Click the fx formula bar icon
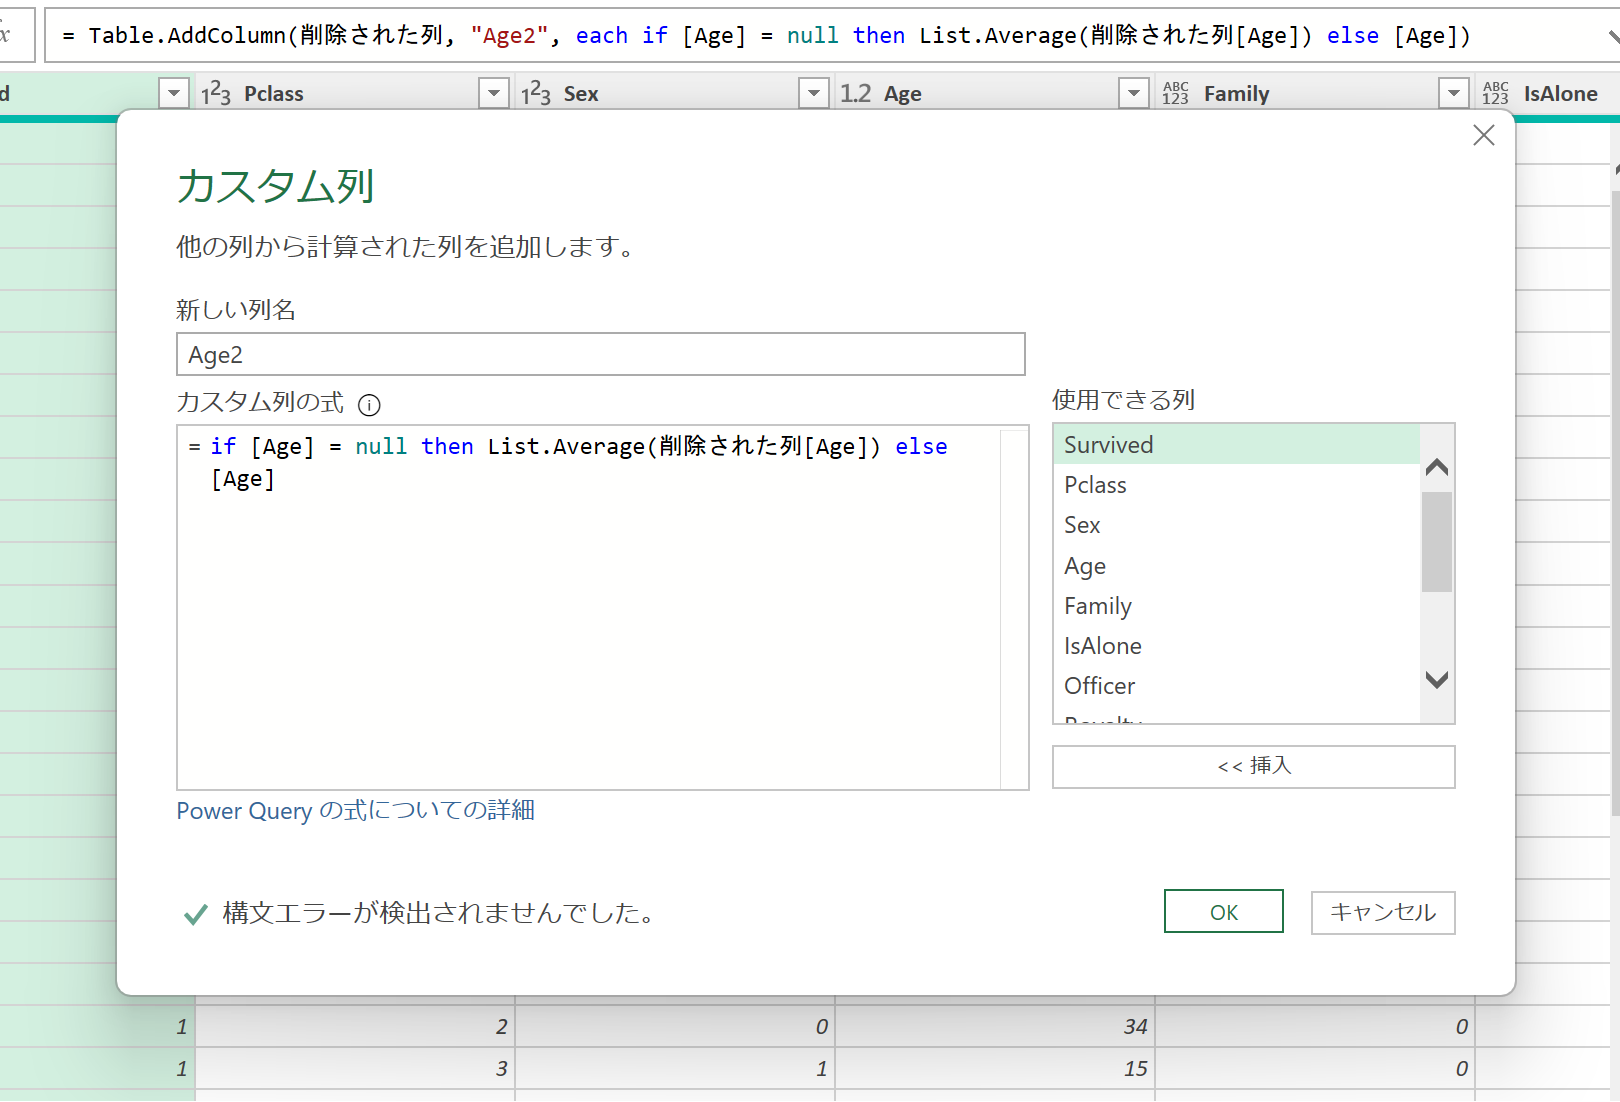 [x=6, y=33]
